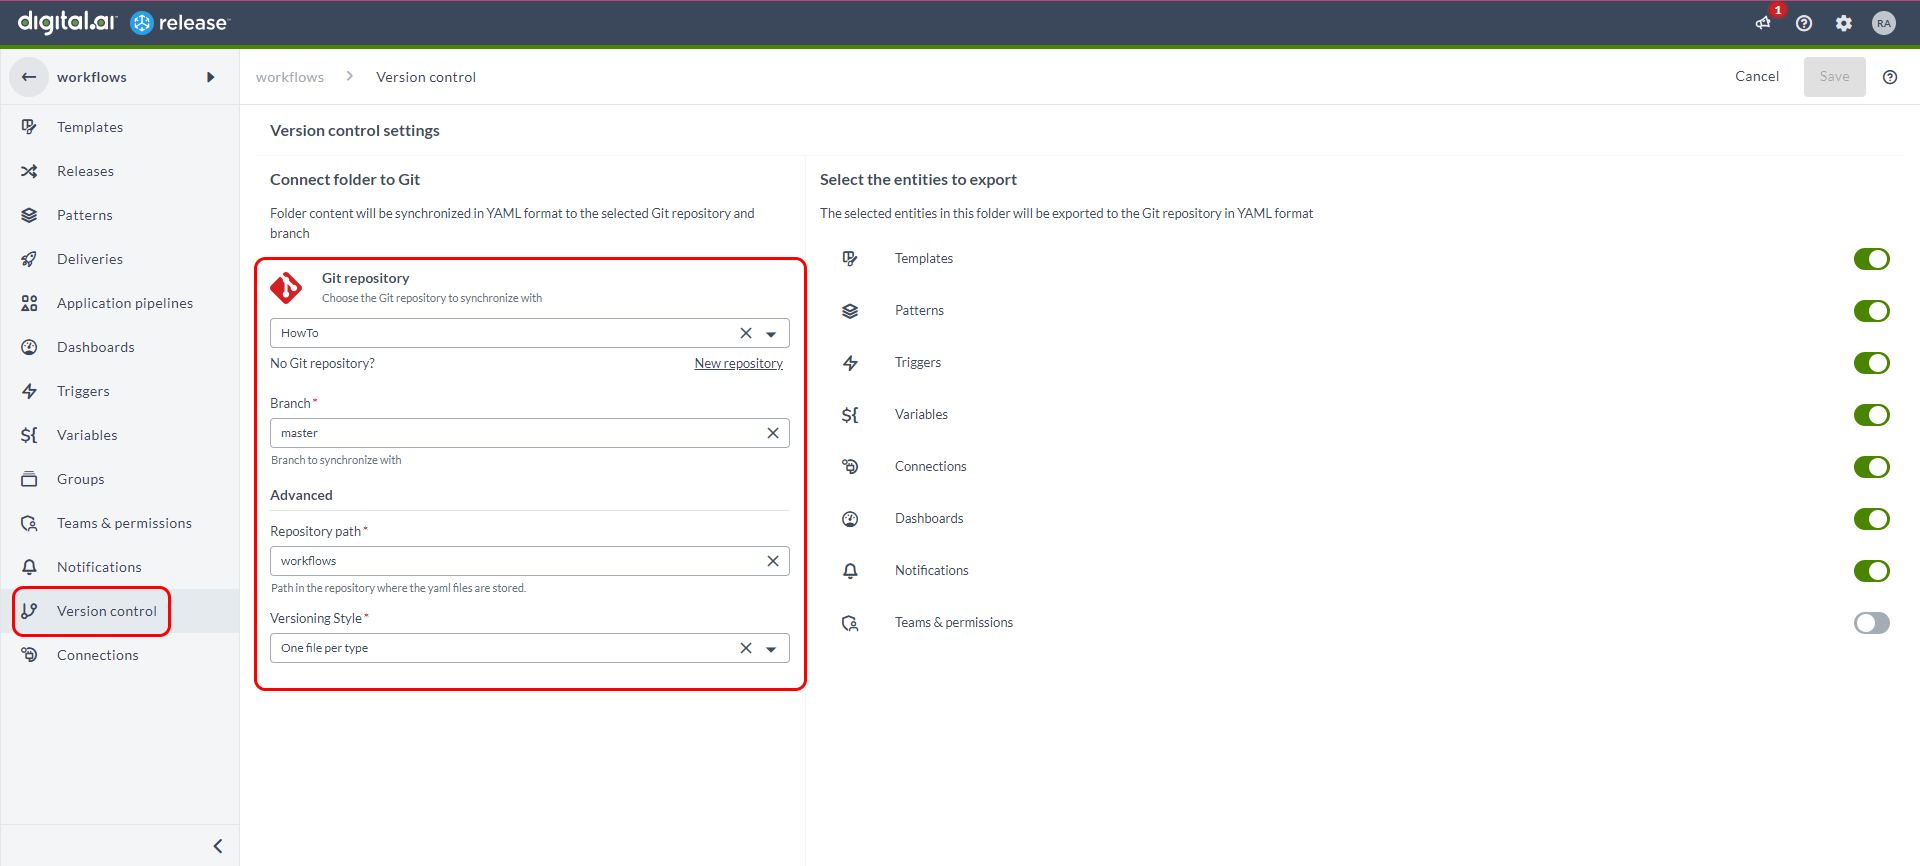Open the Git repository dropdown arrow
Viewport: 1920px width, 866px height.
771,334
